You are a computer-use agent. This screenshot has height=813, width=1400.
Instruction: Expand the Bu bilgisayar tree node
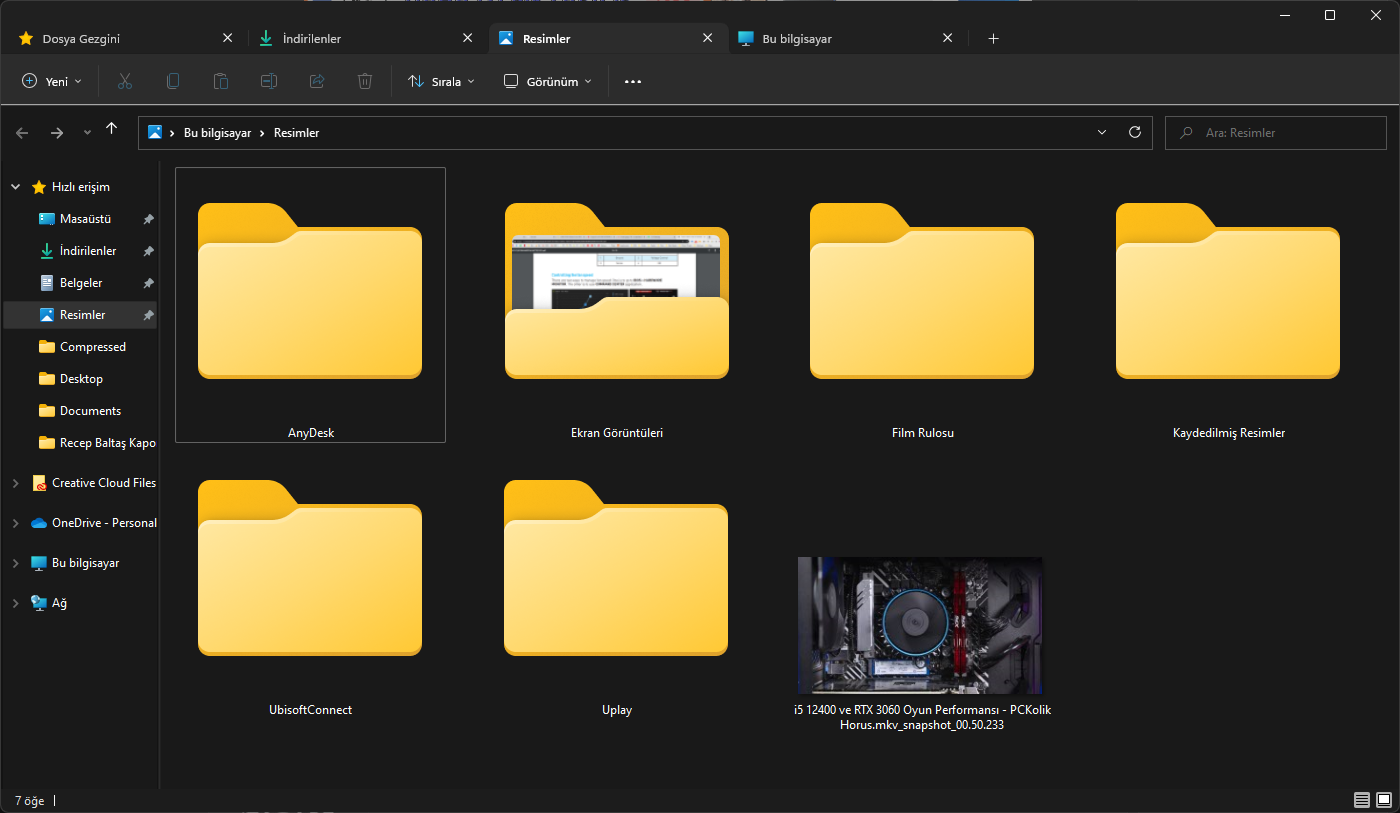pyautogui.click(x=15, y=563)
